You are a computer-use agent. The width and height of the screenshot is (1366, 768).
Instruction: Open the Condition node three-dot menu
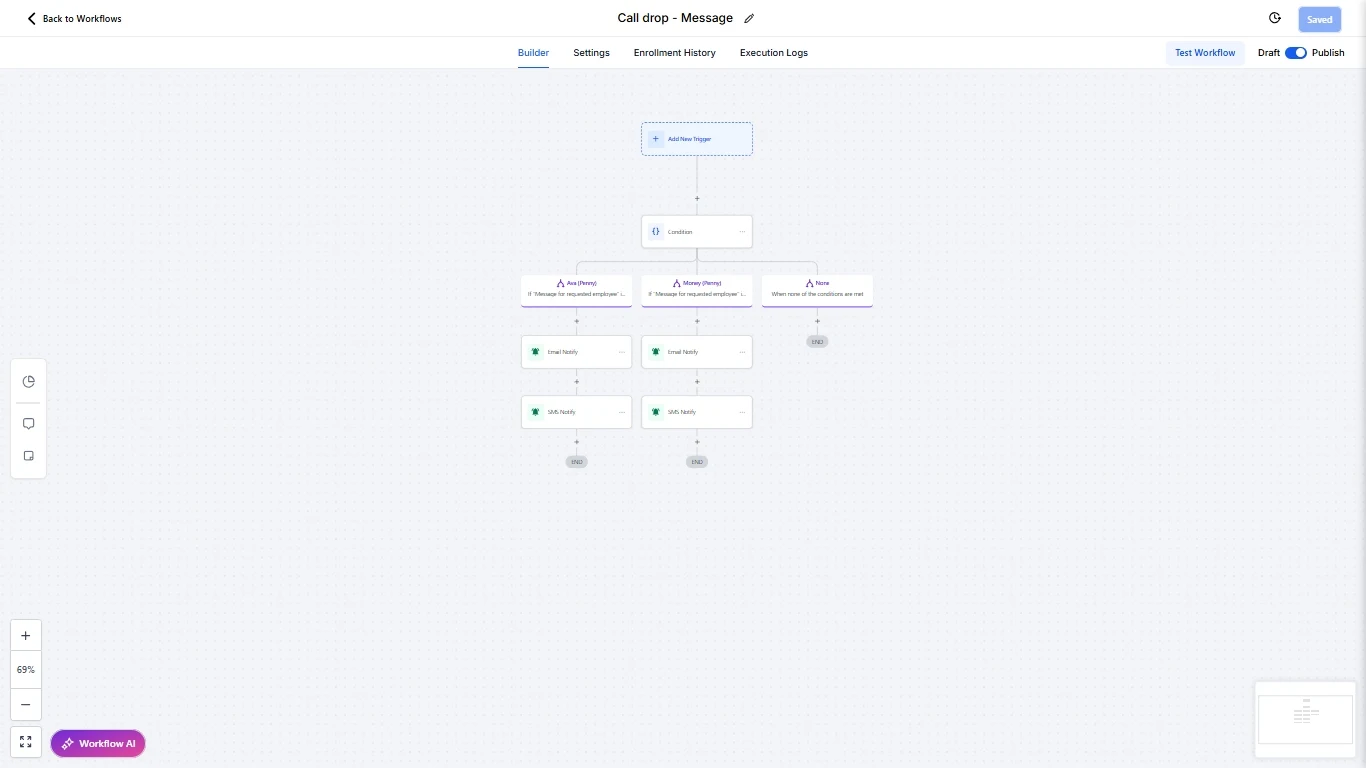[x=742, y=231]
